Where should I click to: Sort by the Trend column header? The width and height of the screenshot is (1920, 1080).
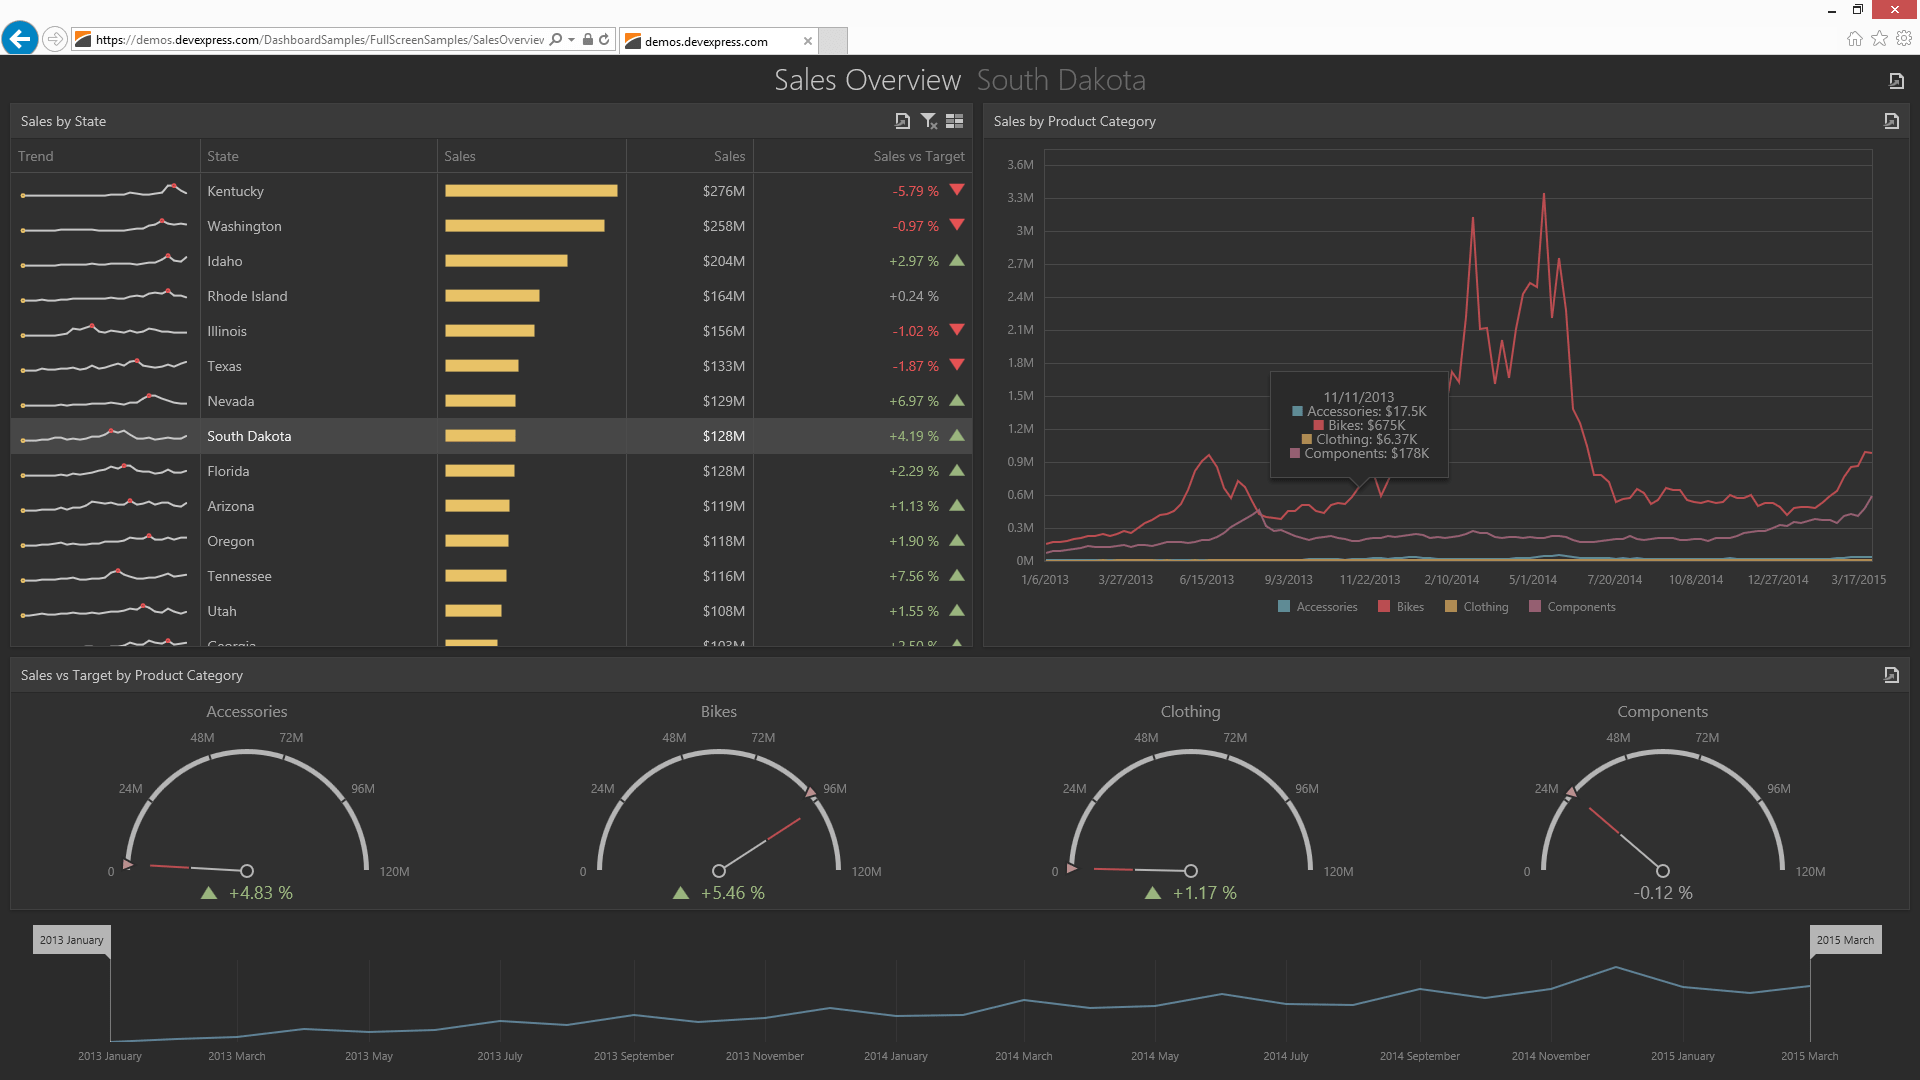(105, 156)
